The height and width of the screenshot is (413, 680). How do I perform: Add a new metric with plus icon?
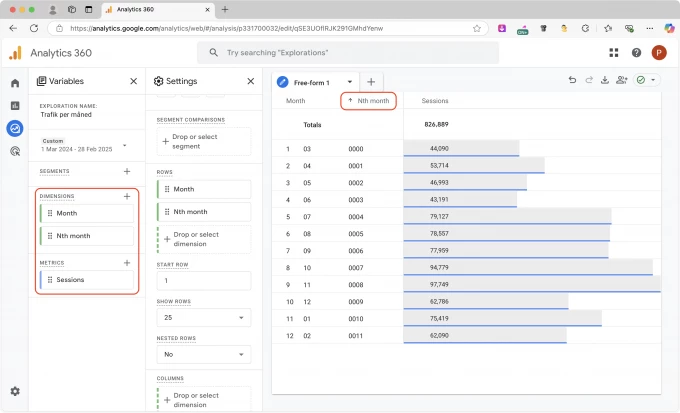pyautogui.click(x=127, y=263)
